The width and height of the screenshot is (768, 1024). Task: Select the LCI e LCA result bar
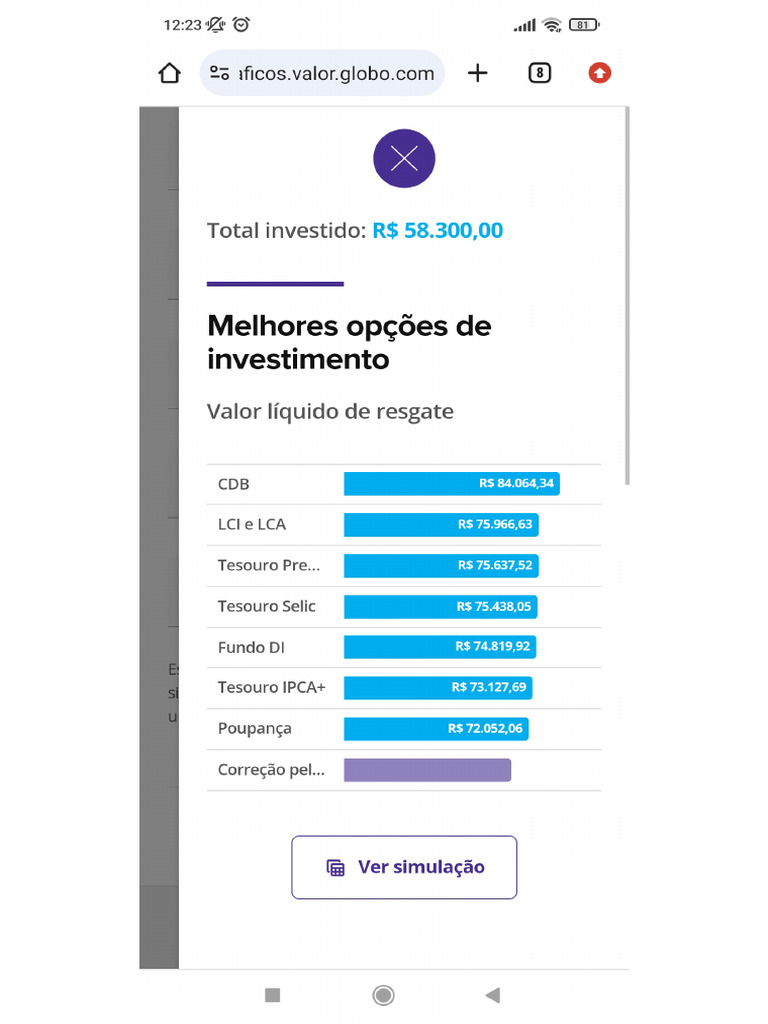pyautogui.click(x=441, y=525)
